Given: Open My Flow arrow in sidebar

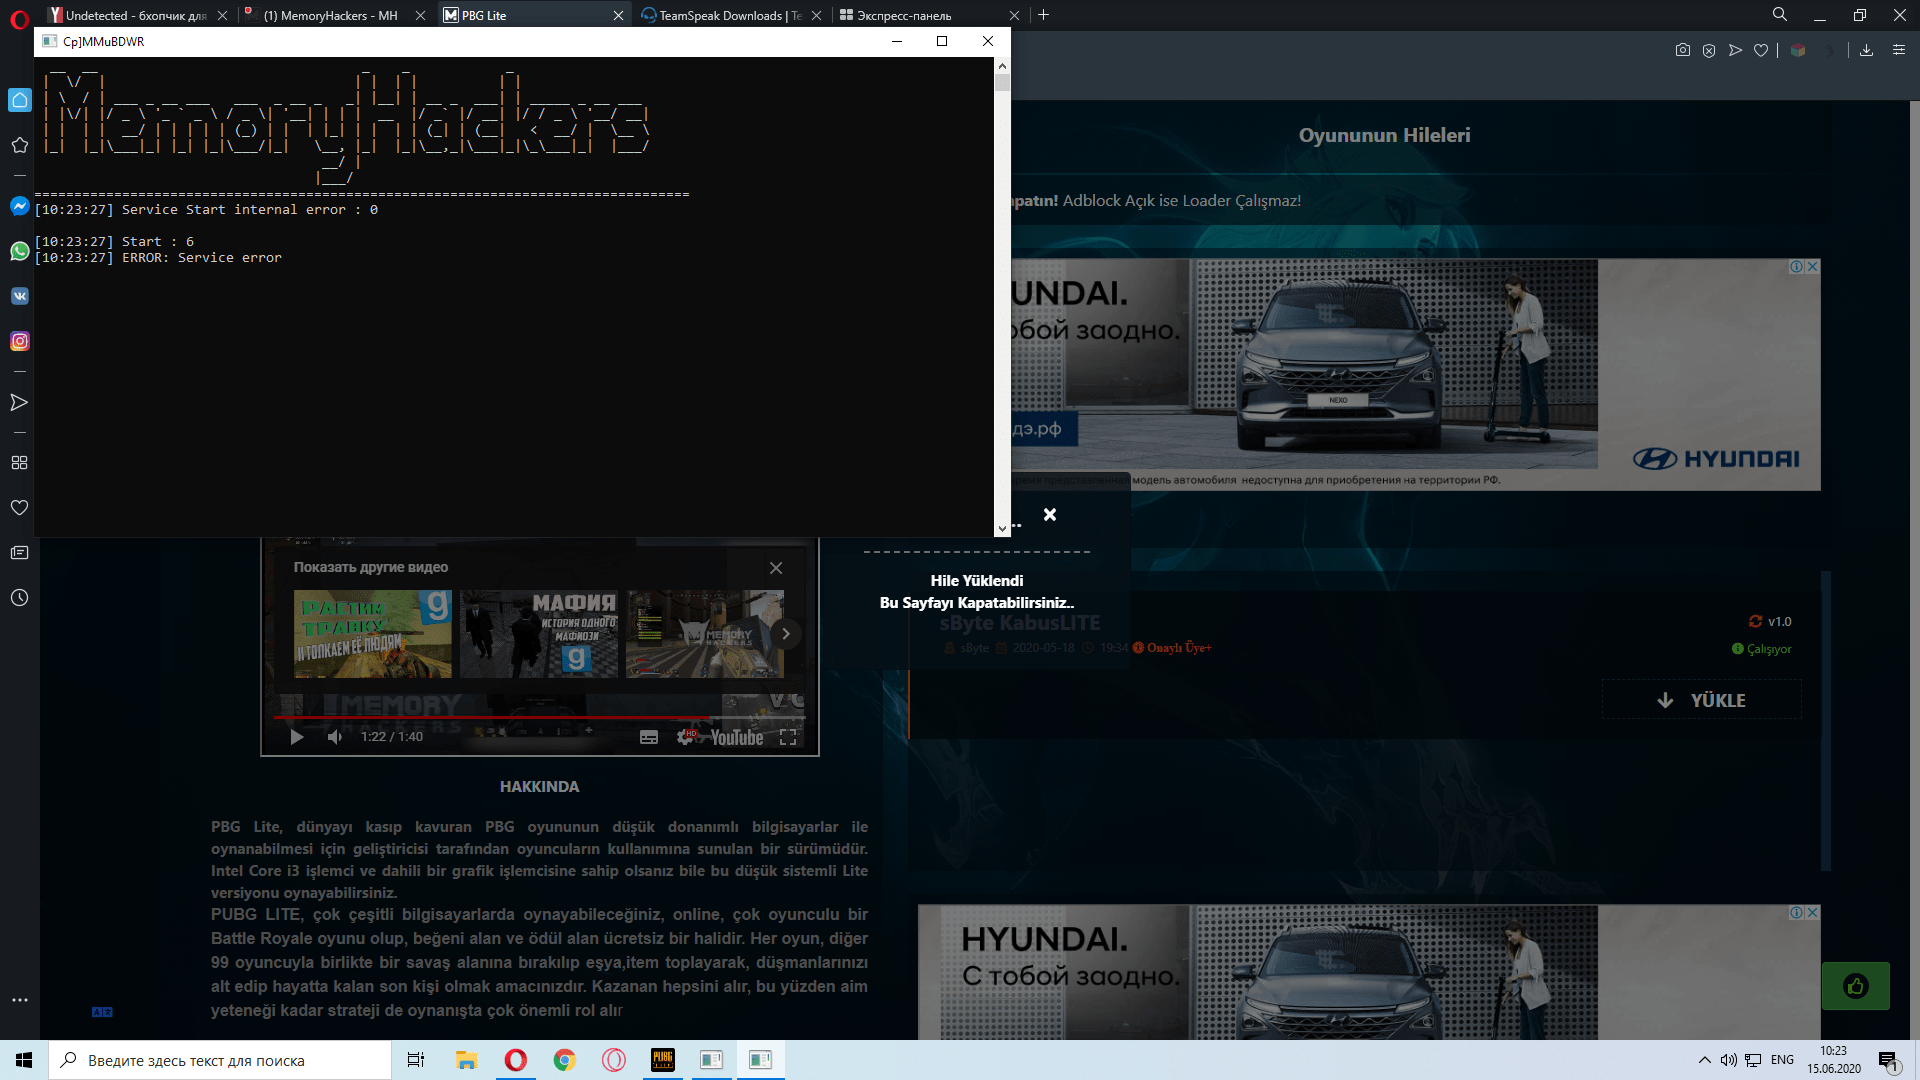Looking at the screenshot, I should click(19, 402).
